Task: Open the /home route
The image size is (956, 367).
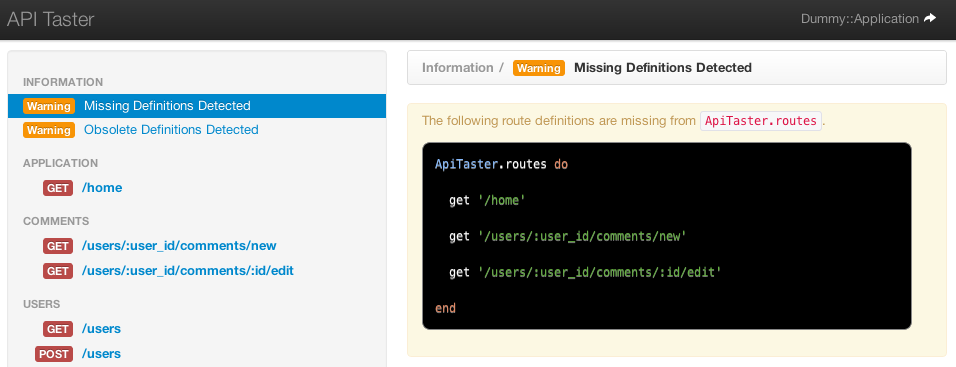Action: coord(102,188)
